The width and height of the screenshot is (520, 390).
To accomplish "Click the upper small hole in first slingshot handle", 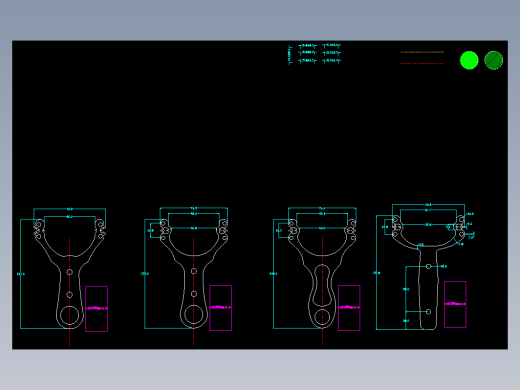I will tap(69, 272).
